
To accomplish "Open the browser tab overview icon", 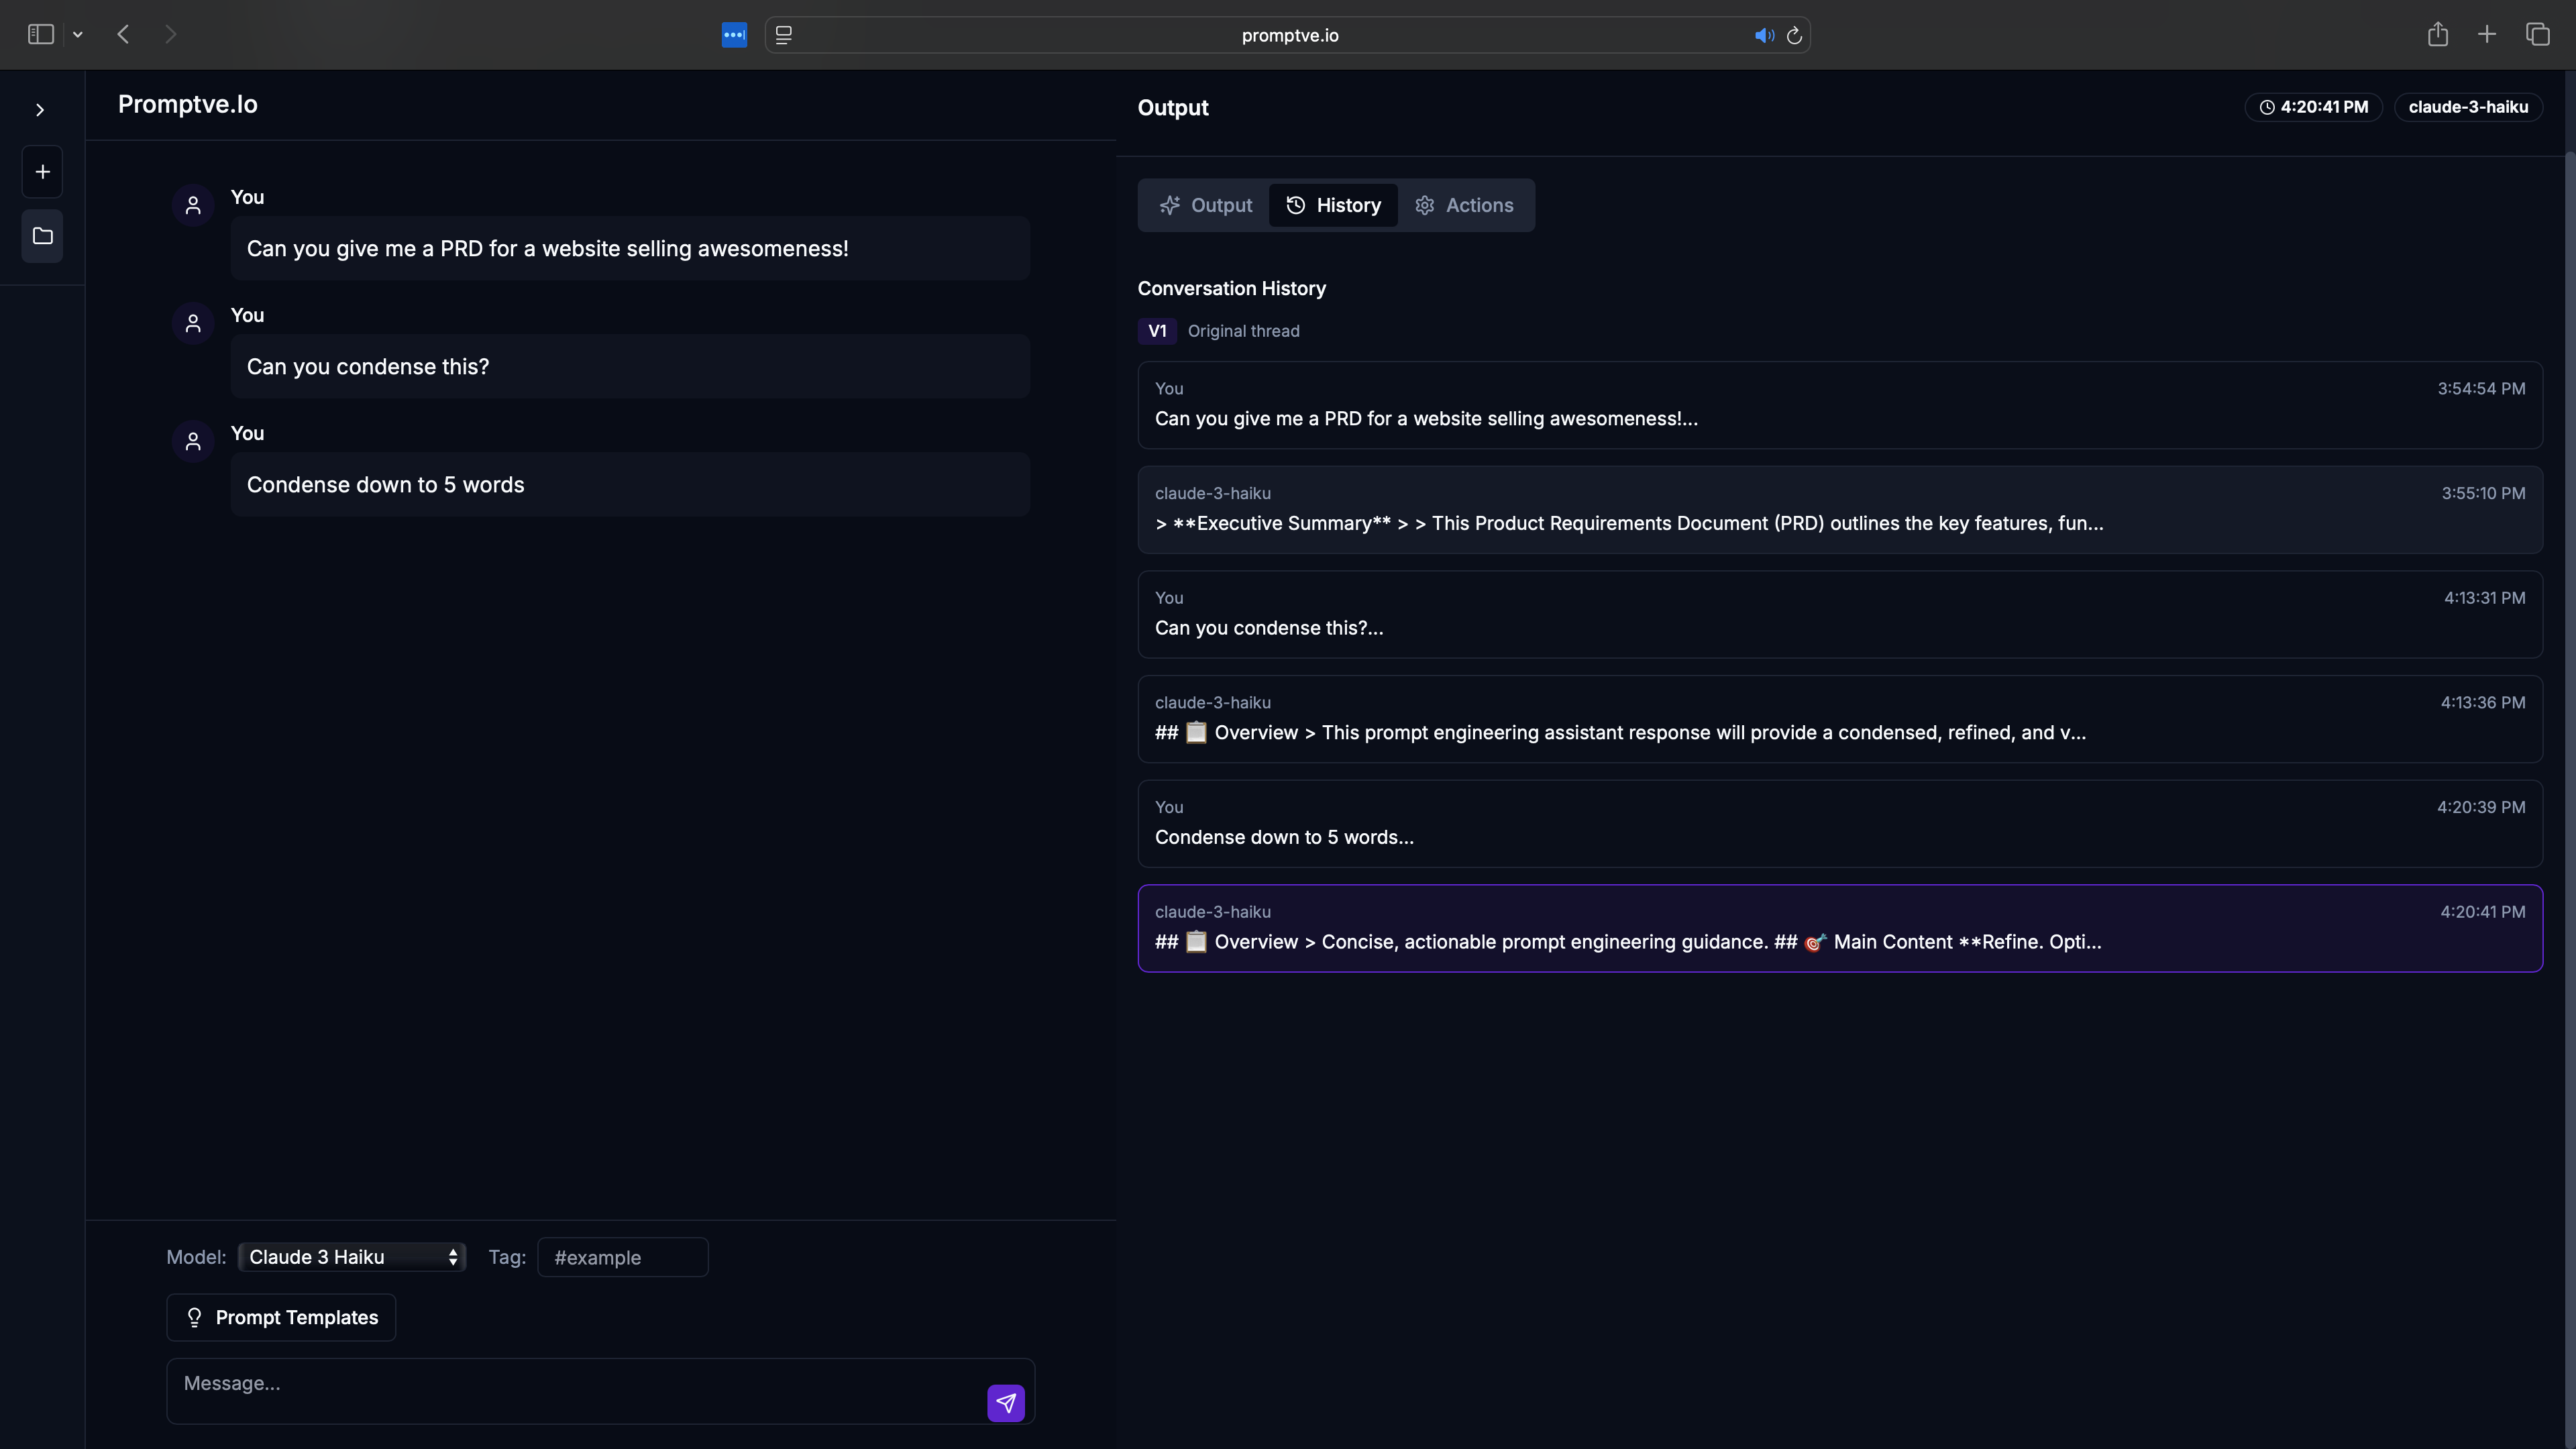I will pyautogui.click(x=2537, y=35).
